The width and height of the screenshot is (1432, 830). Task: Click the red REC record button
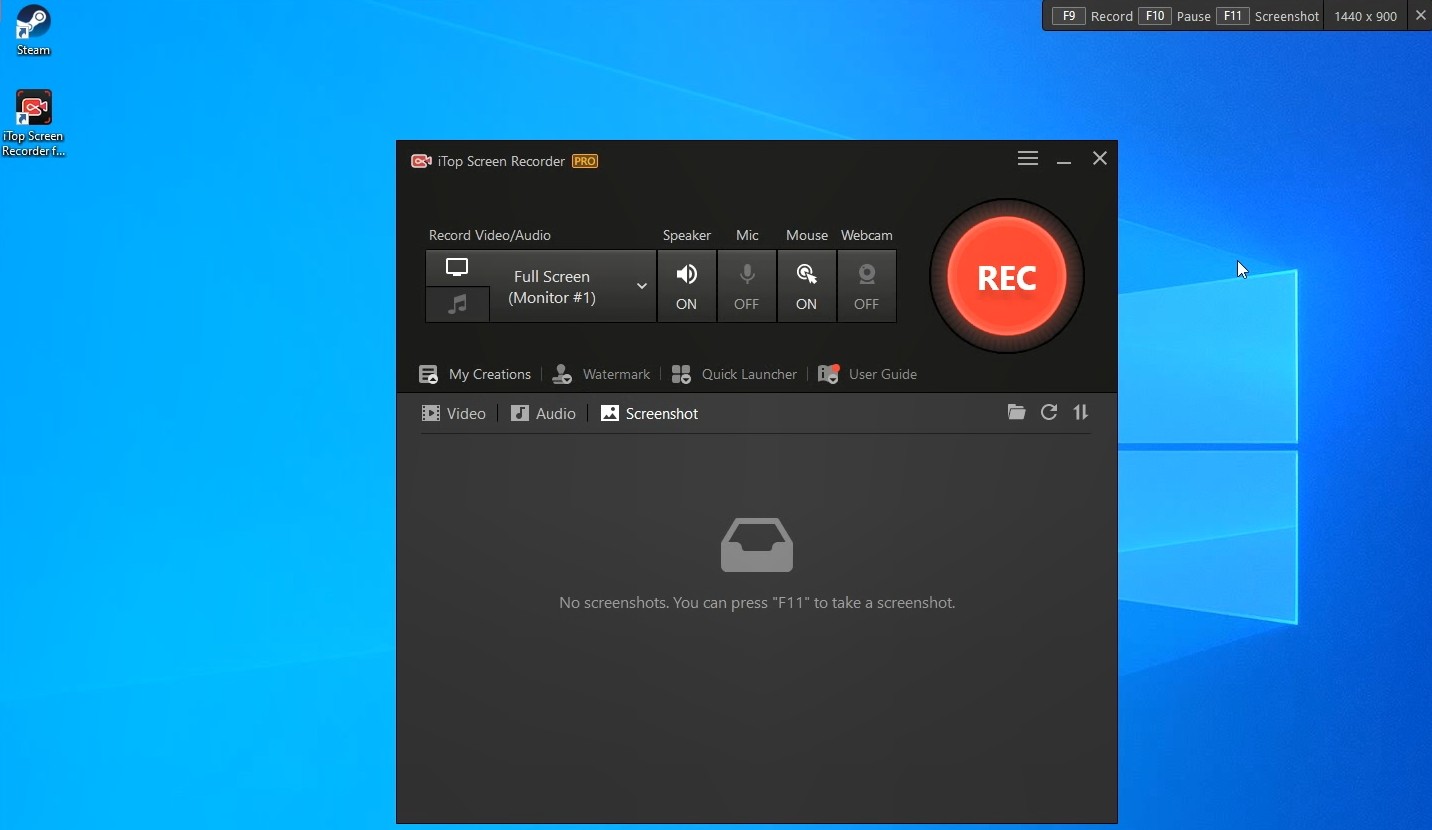(x=1006, y=277)
